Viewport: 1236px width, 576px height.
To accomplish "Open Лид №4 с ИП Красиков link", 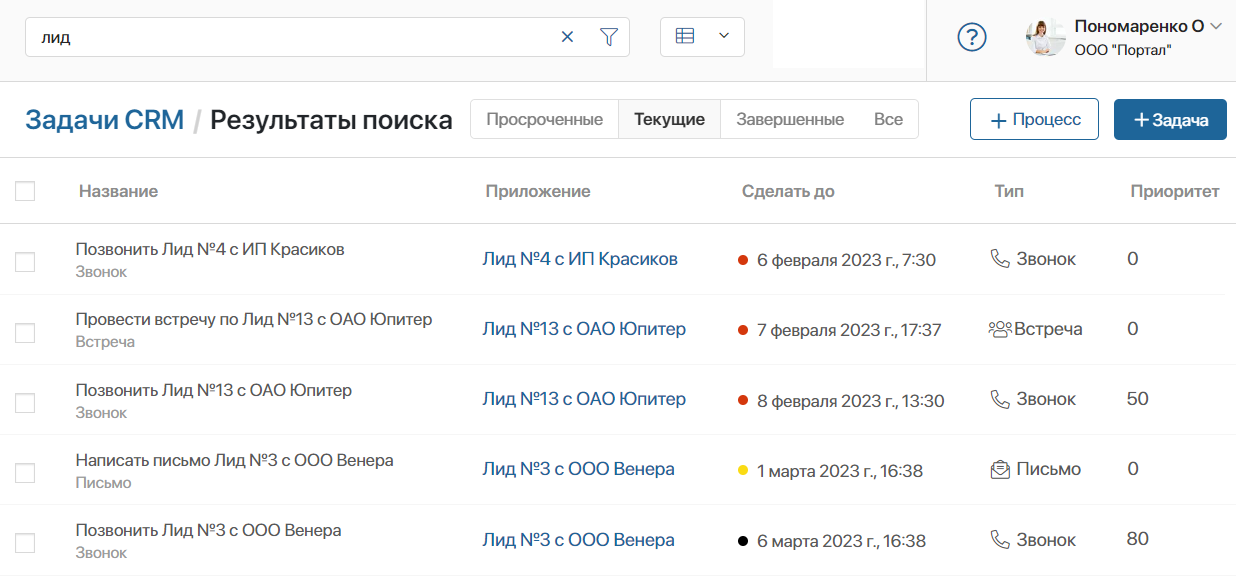I will tap(580, 259).
